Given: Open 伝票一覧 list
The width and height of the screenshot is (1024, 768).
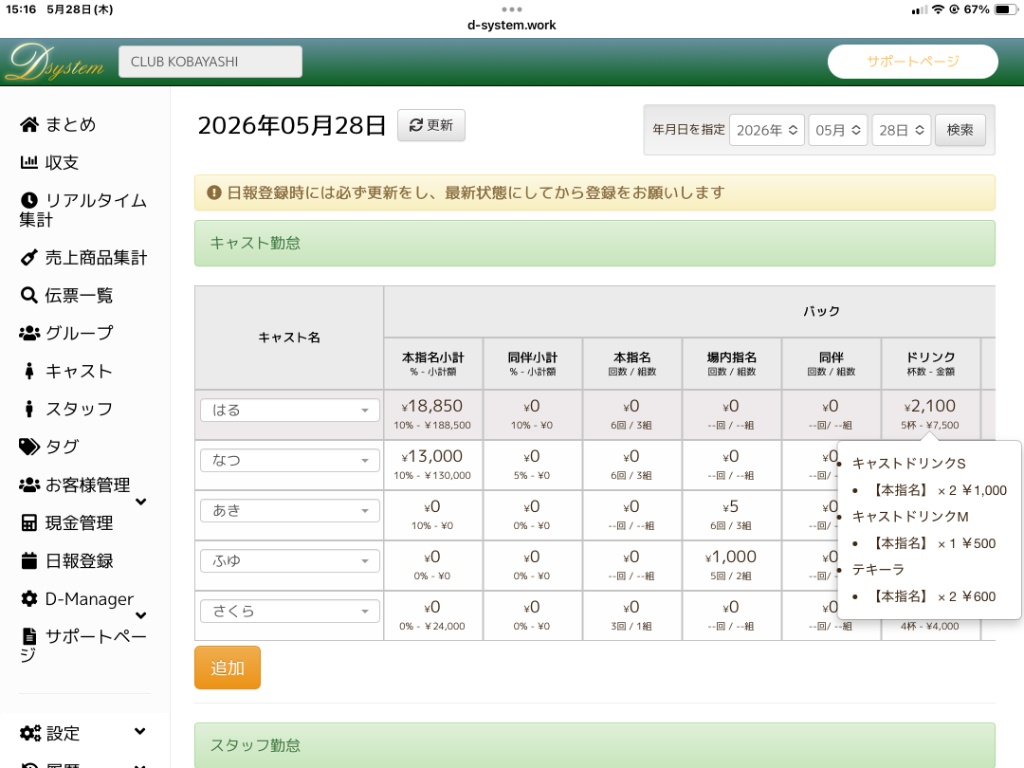Looking at the screenshot, I should pos(78,295).
